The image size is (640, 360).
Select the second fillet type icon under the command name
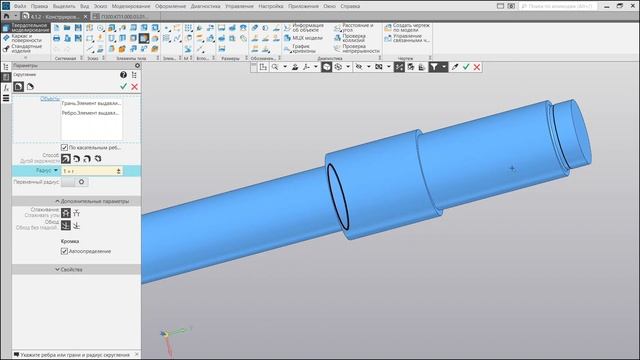click(30, 87)
